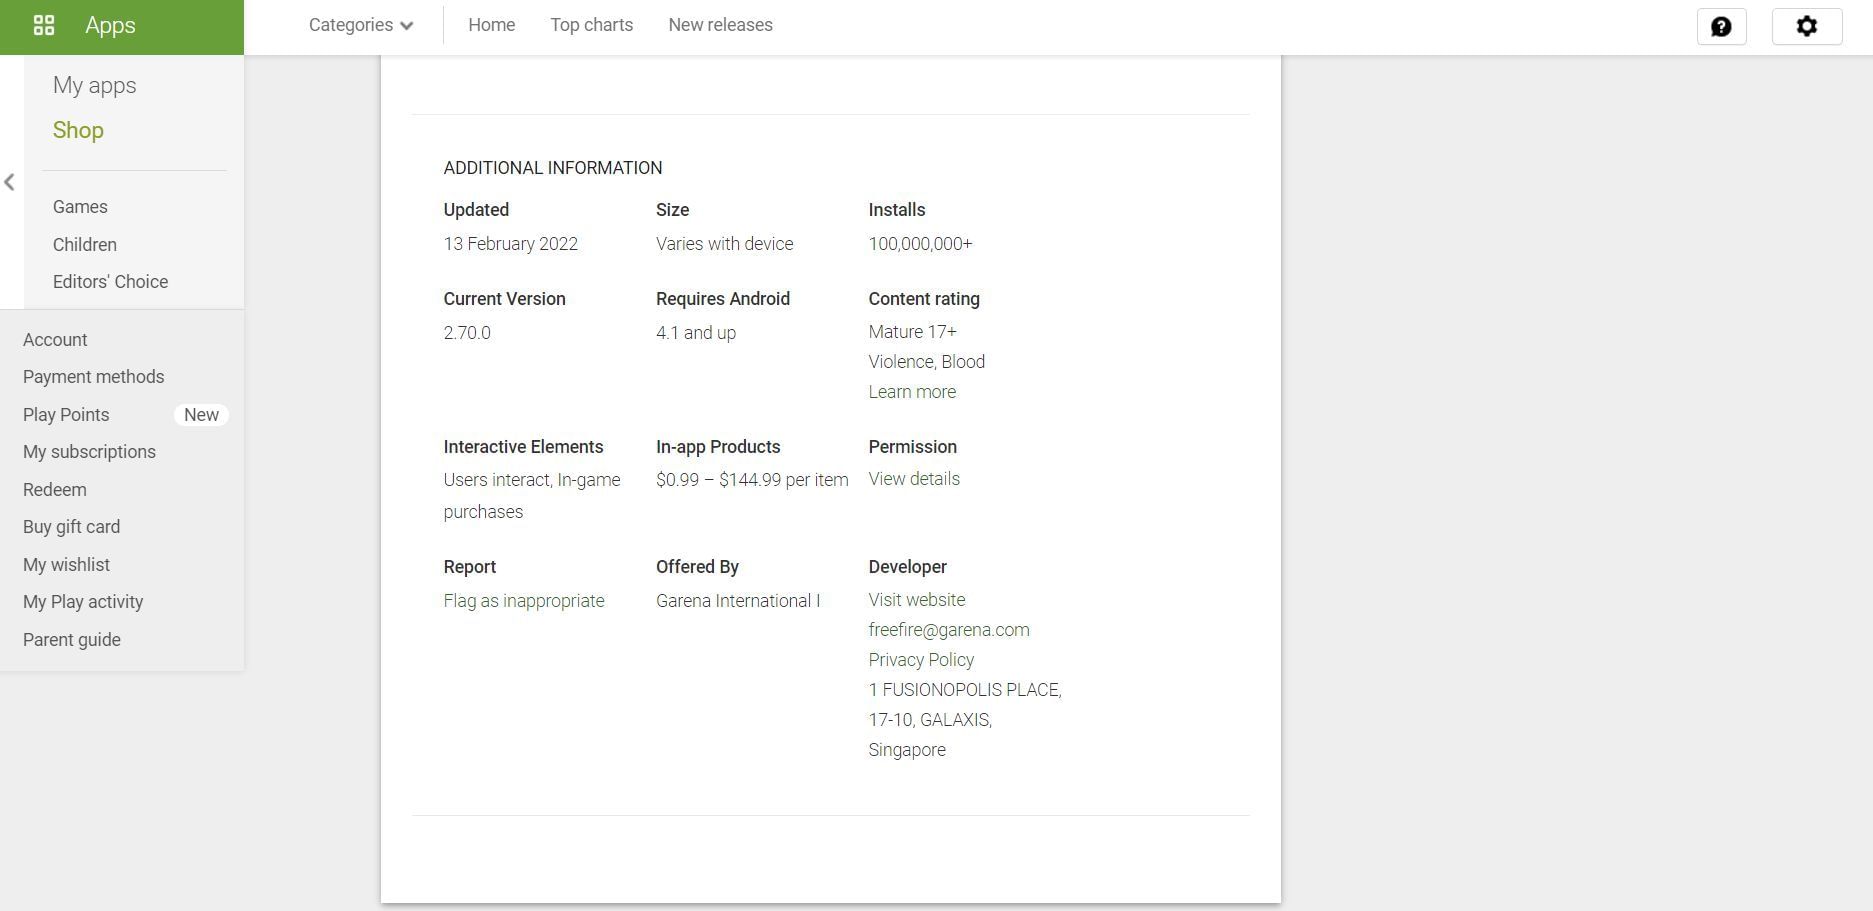Collapse the sidebar with left chevron
1873x911 pixels.
pyautogui.click(x=10, y=182)
